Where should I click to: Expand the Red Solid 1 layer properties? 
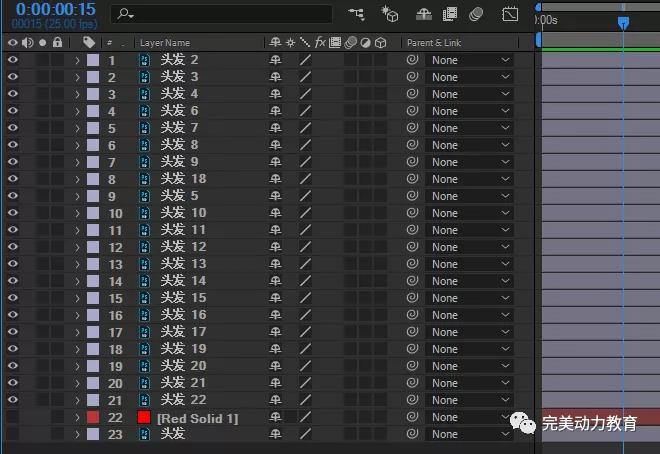pyautogui.click(x=77, y=417)
